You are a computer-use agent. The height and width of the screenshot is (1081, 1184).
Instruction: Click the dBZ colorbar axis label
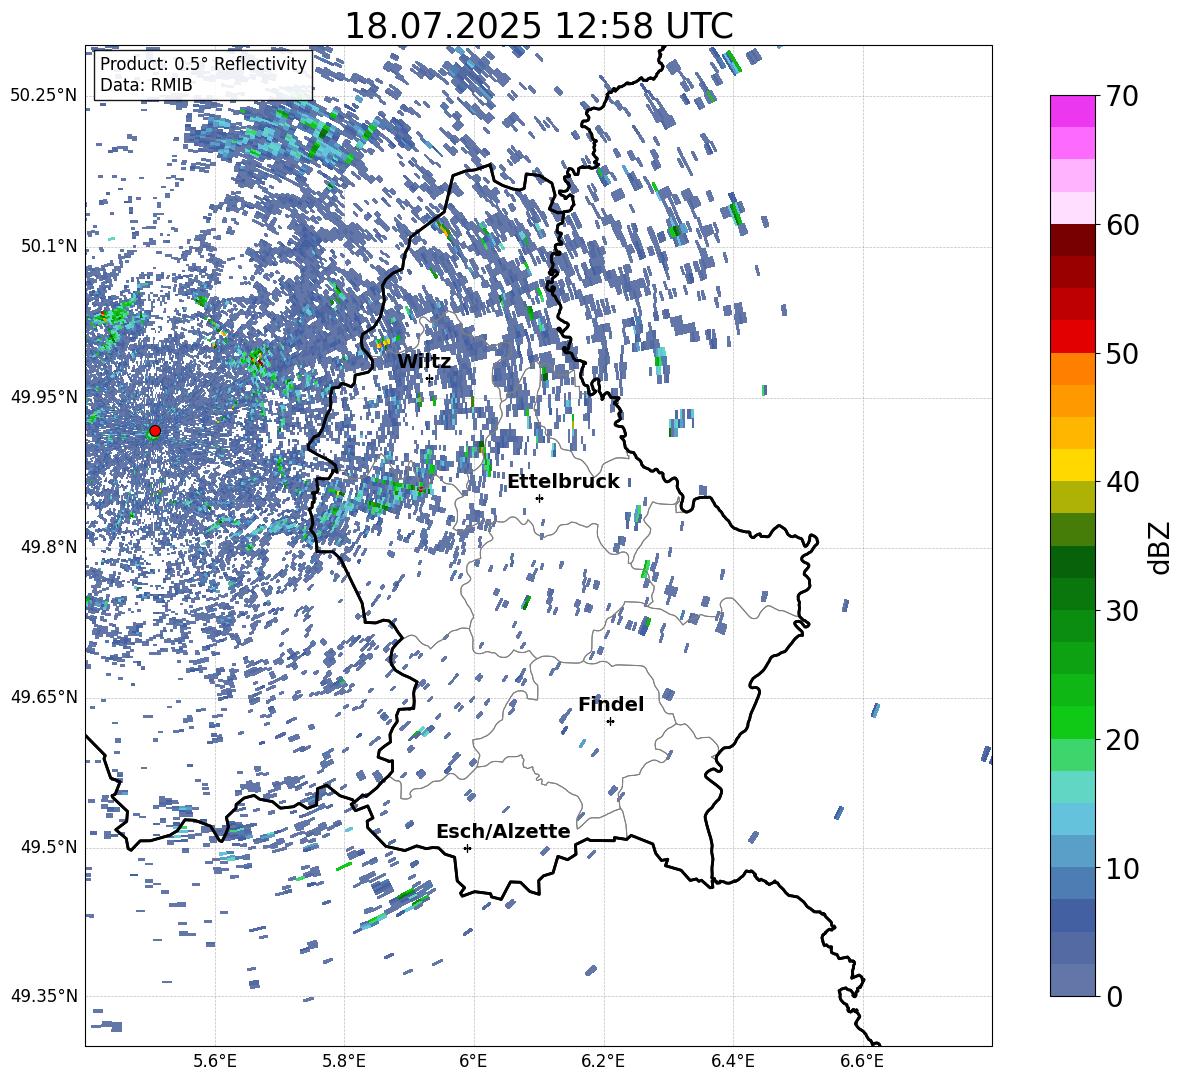pos(1161,547)
